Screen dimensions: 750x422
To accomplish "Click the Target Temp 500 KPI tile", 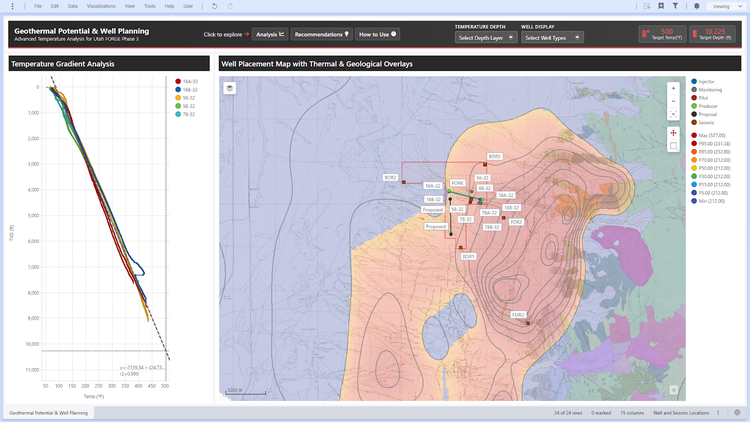I will (x=662, y=34).
